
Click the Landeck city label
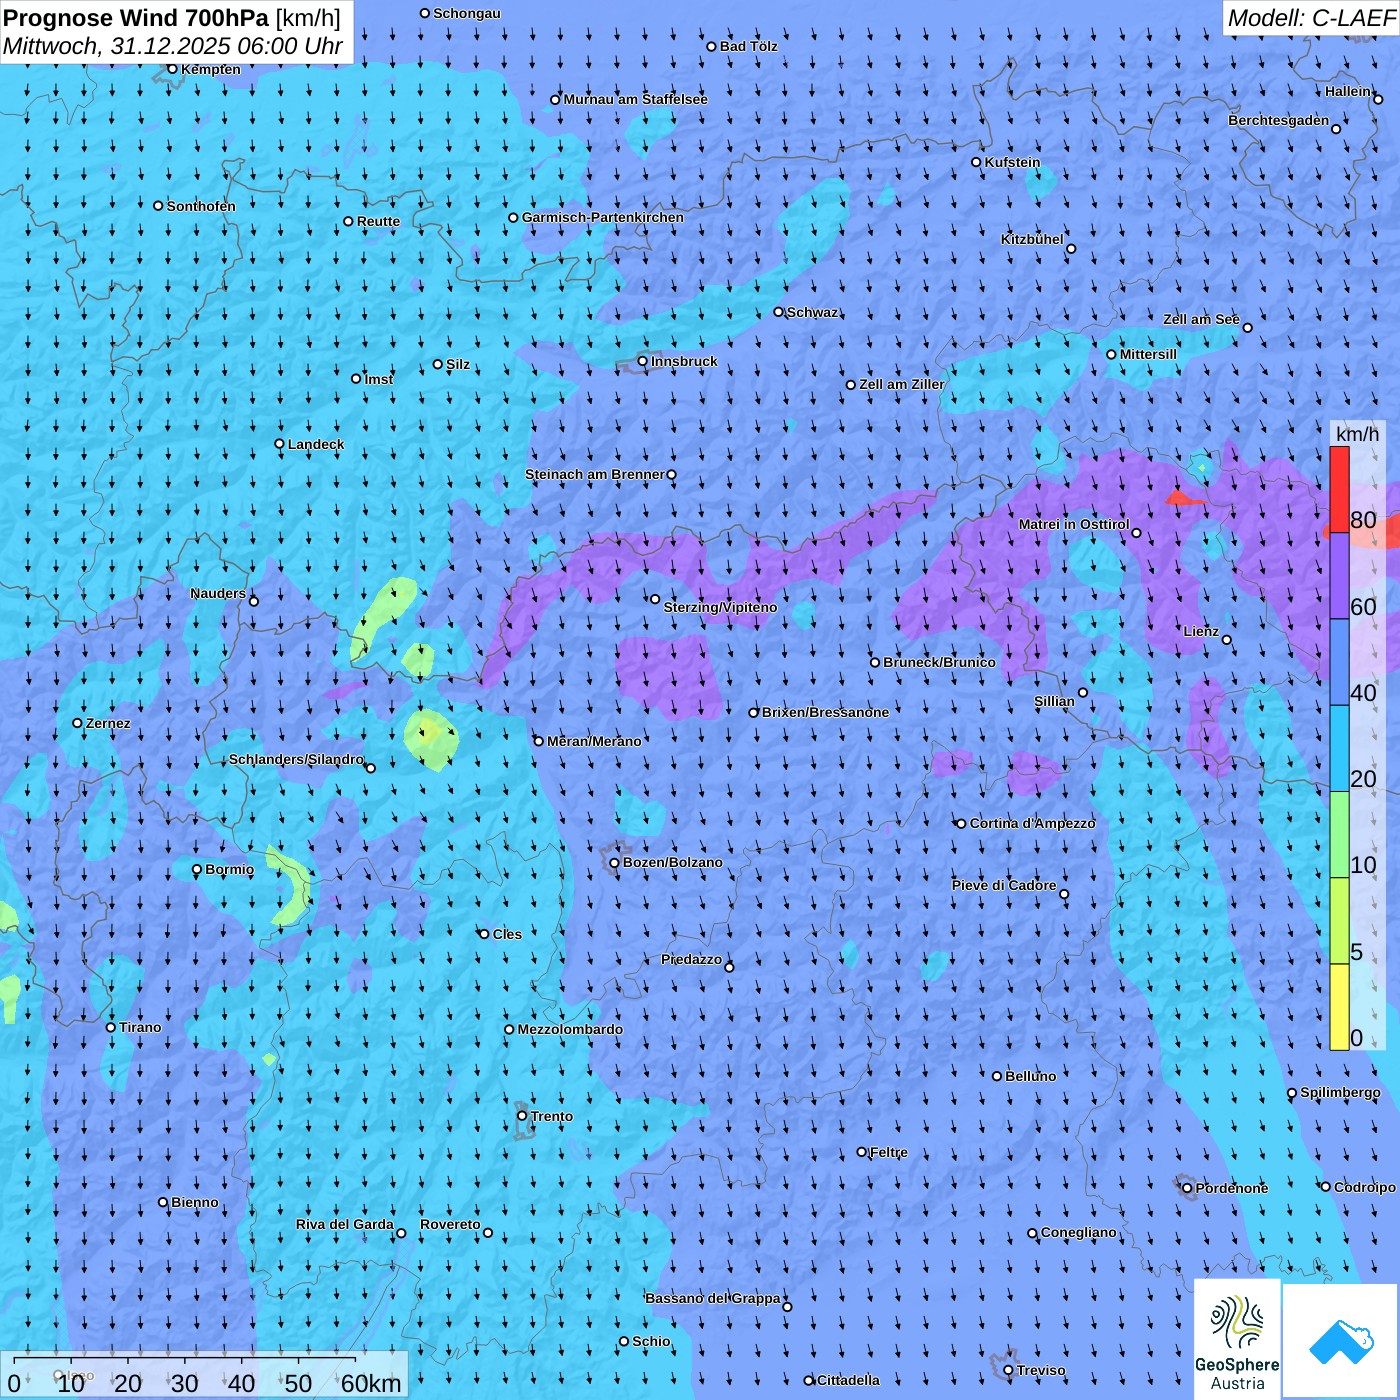[316, 444]
